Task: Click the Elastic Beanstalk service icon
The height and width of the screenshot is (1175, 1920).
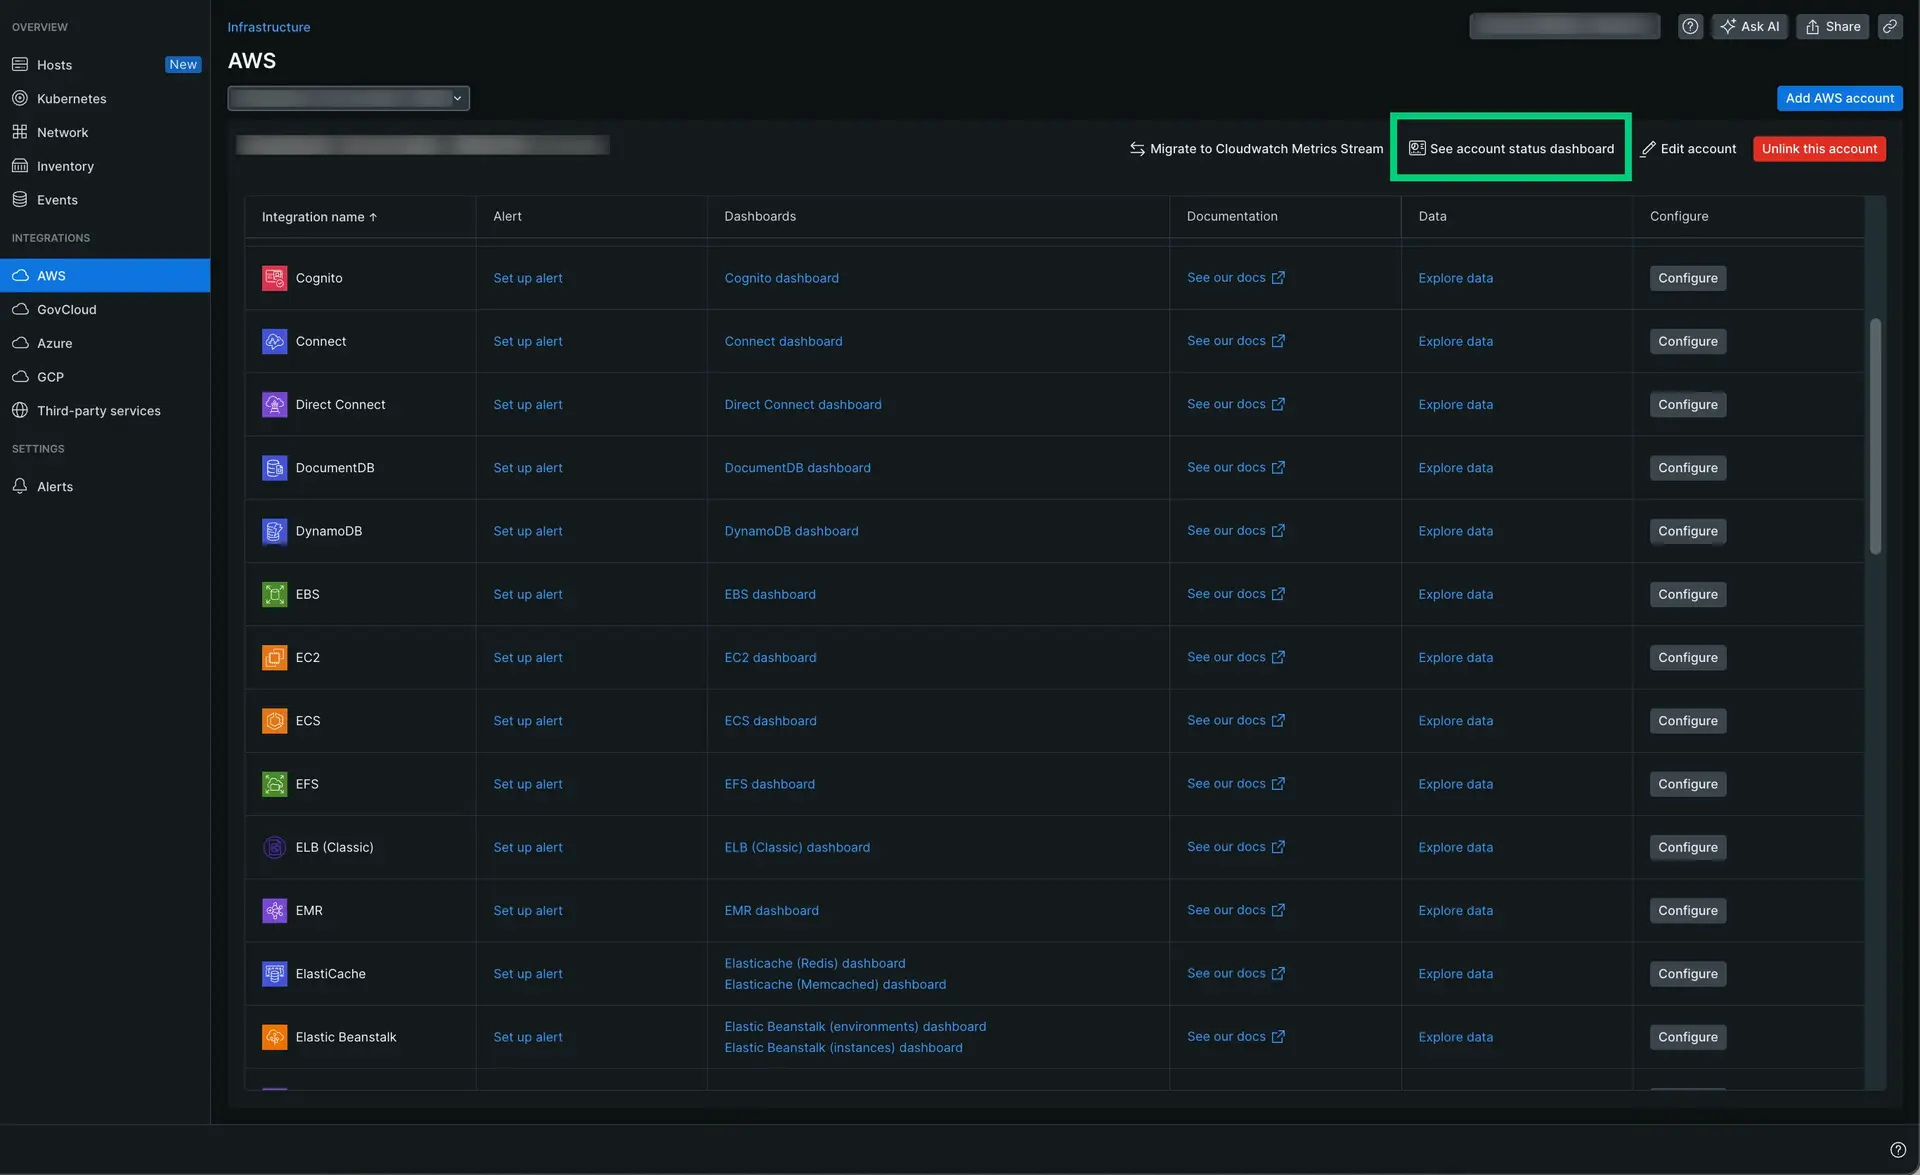Action: coord(274,1037)
